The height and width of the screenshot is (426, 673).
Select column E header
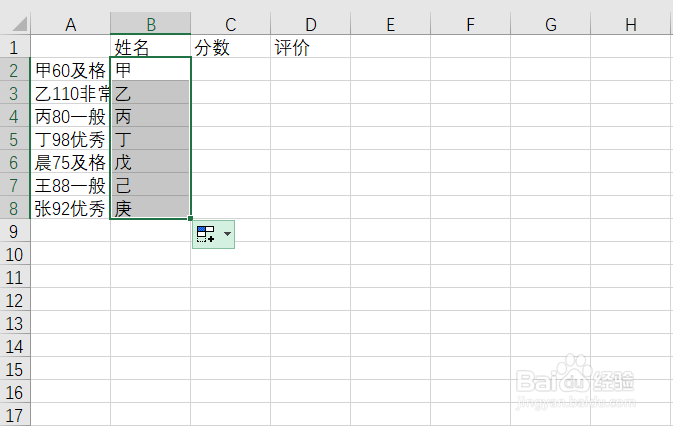(391, 24)
